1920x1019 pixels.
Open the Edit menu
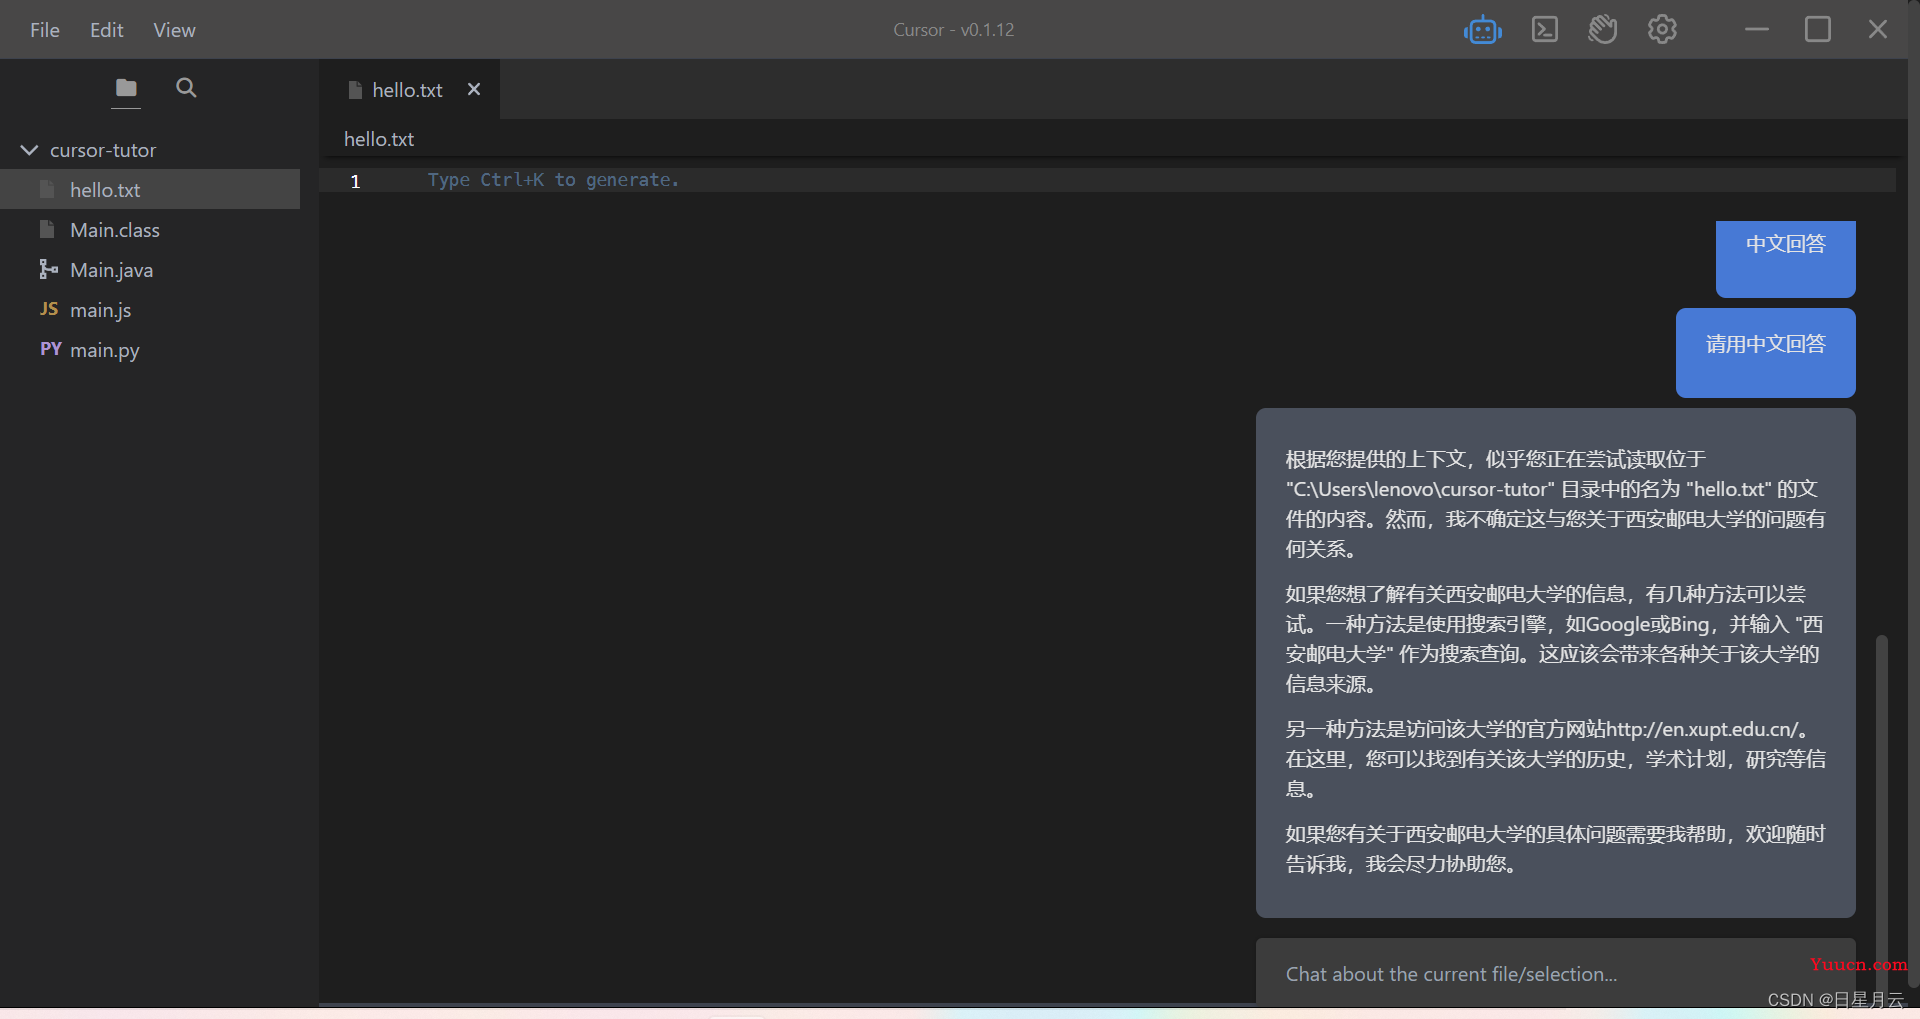(x=107, y=30)
